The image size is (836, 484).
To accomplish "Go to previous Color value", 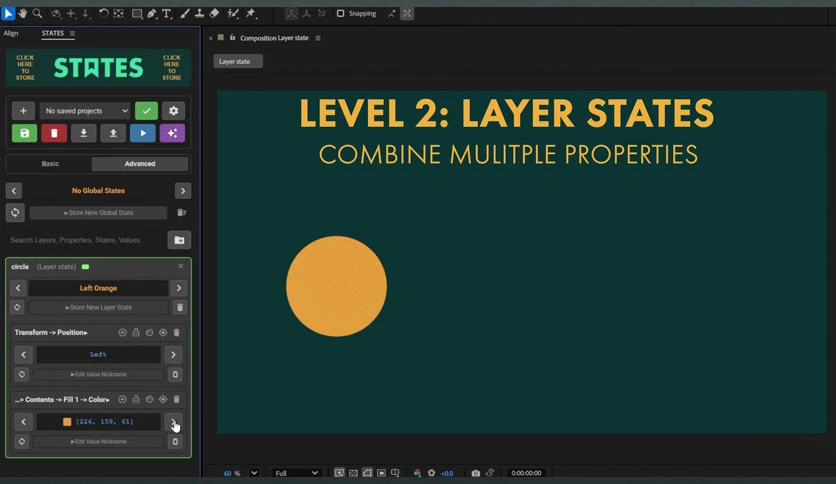I will (23, 422).
